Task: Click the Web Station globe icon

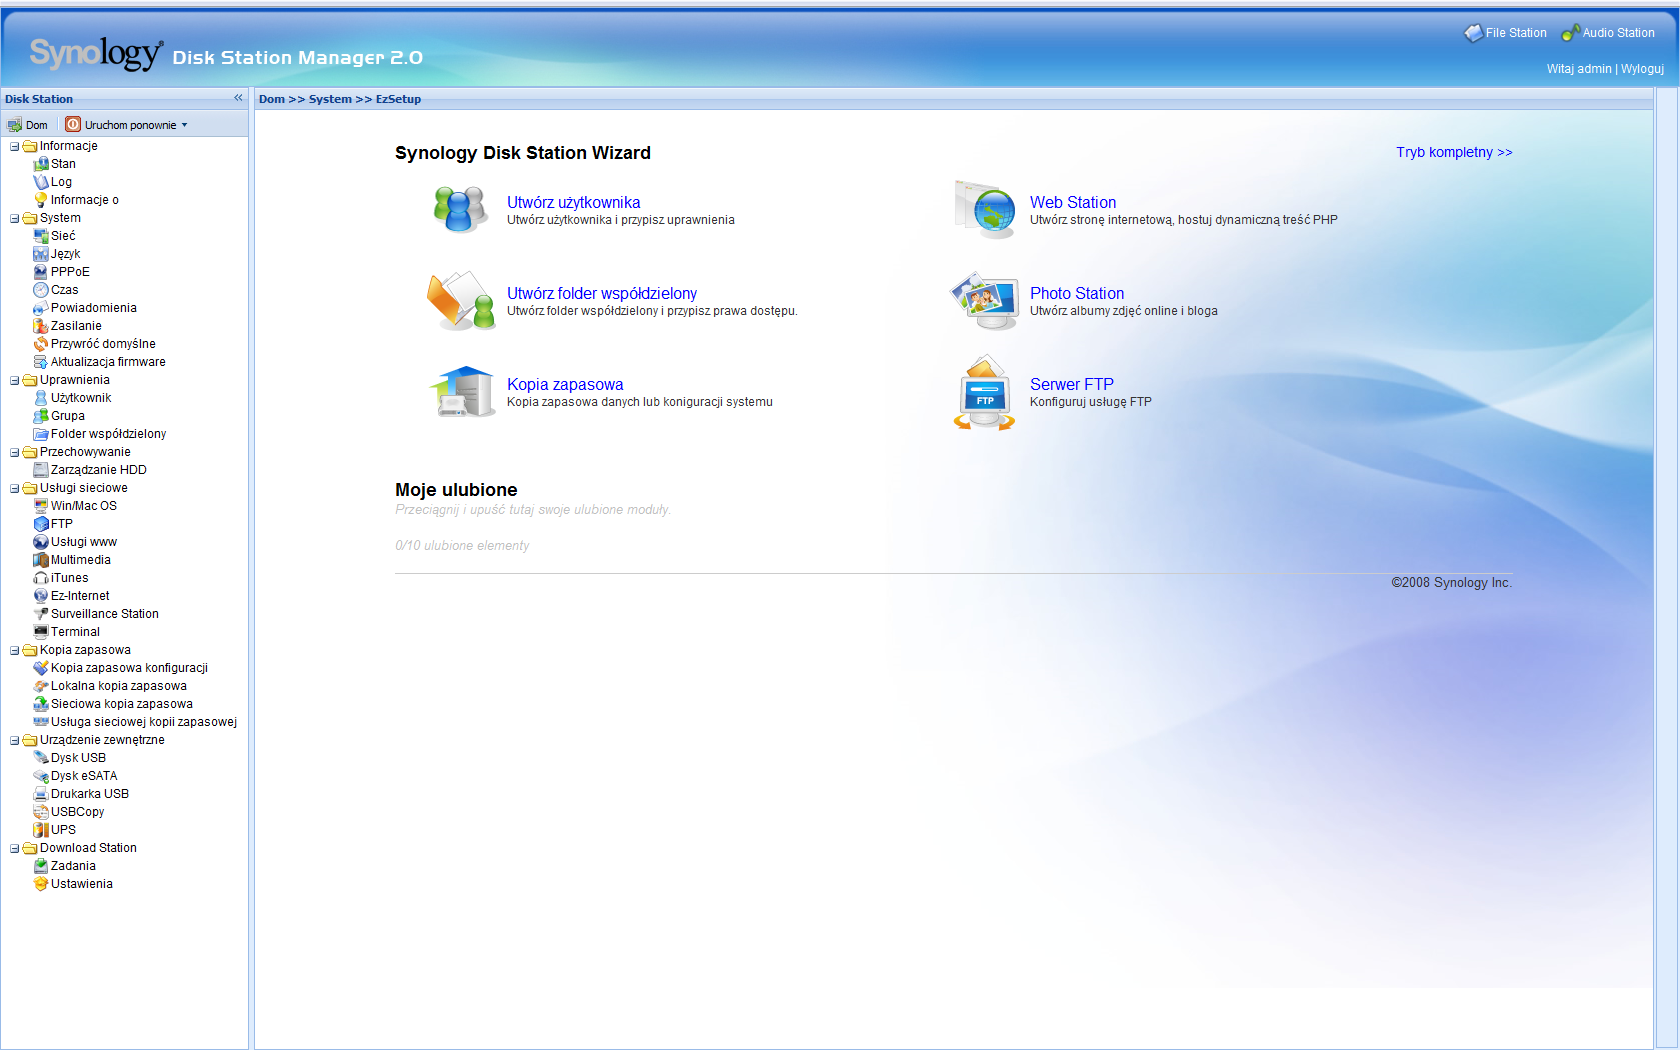Action: click(x=985, y=210)
